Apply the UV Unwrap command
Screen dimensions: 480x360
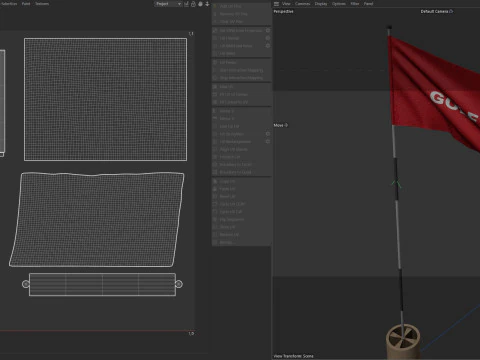click(x=238, y=38)
